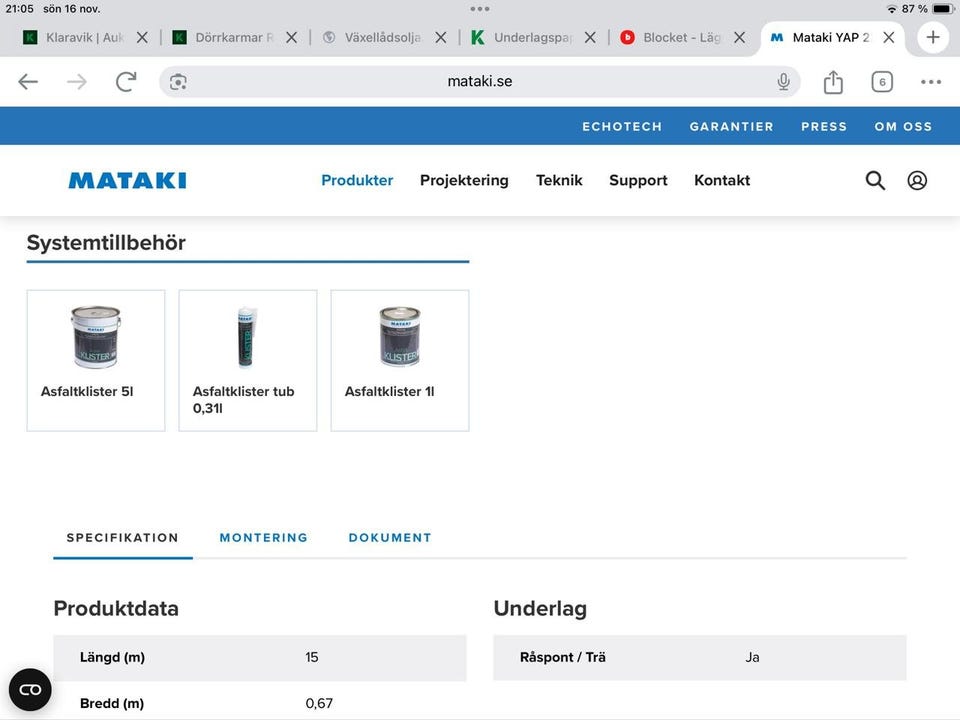
Task: Click the Produktdata heading
Action: pos(116,608)
